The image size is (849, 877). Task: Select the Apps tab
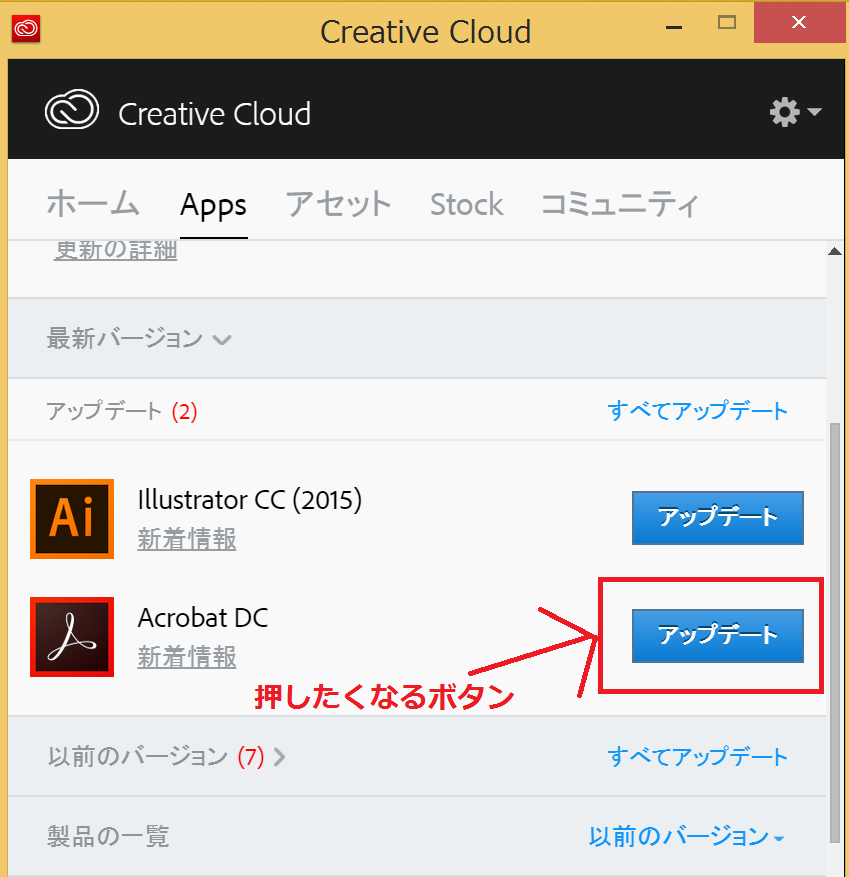click(213, 205)
